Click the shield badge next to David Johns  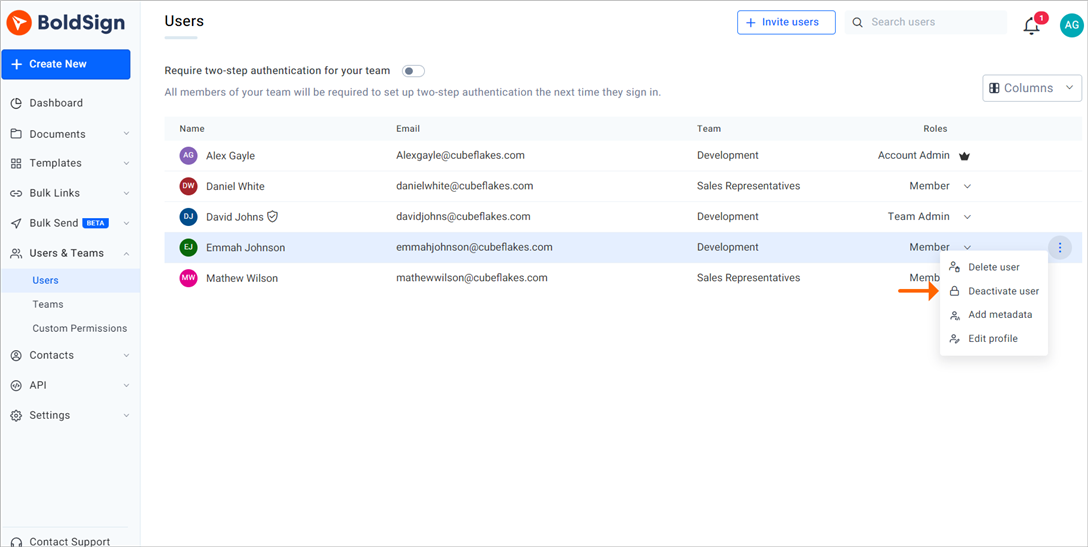point(272,216)
